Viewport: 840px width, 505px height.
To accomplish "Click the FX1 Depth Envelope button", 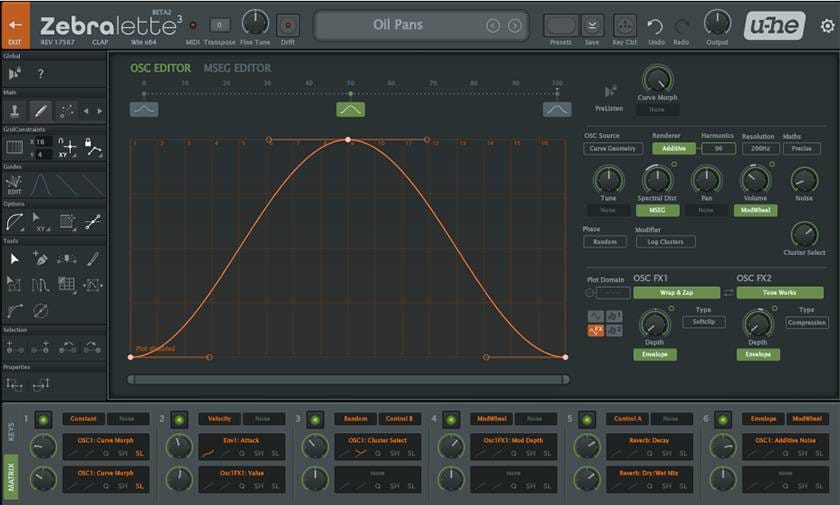I will click(655, 355).
